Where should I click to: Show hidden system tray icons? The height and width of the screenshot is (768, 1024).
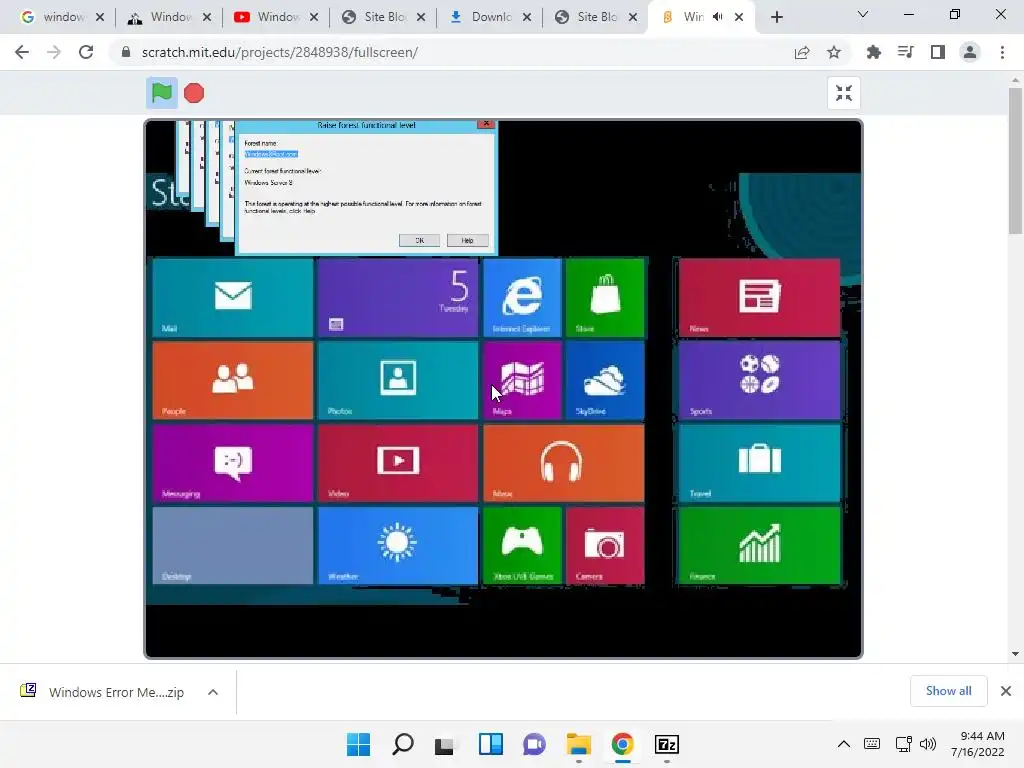pyautogui.click(x=844, y=744)
